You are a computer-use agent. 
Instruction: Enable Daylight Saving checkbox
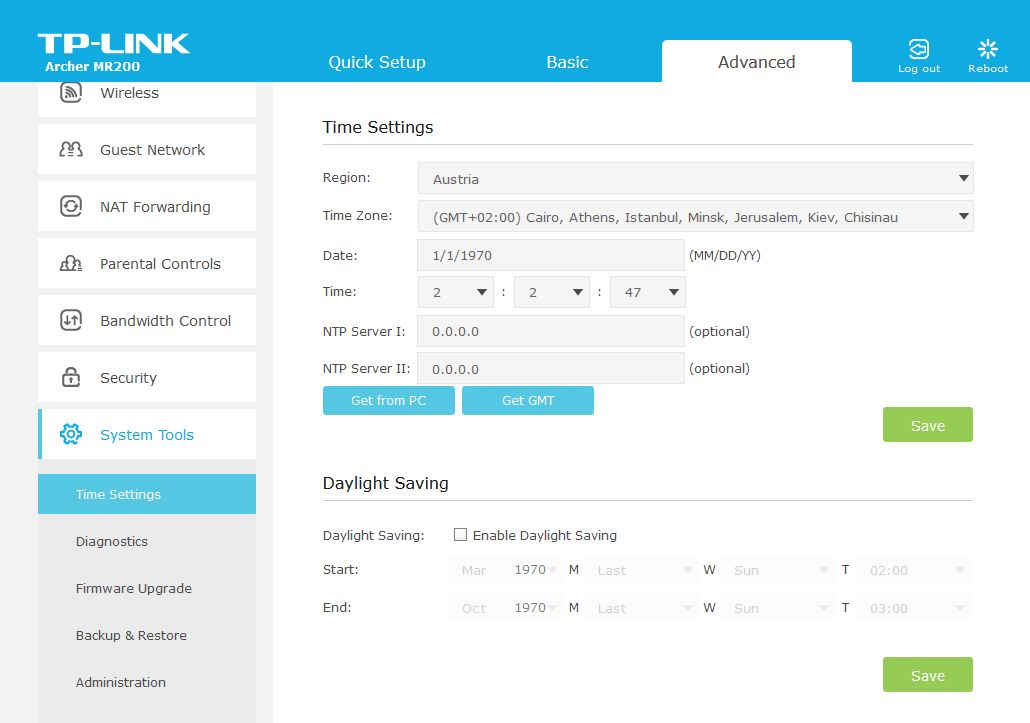tap(460, 535)
